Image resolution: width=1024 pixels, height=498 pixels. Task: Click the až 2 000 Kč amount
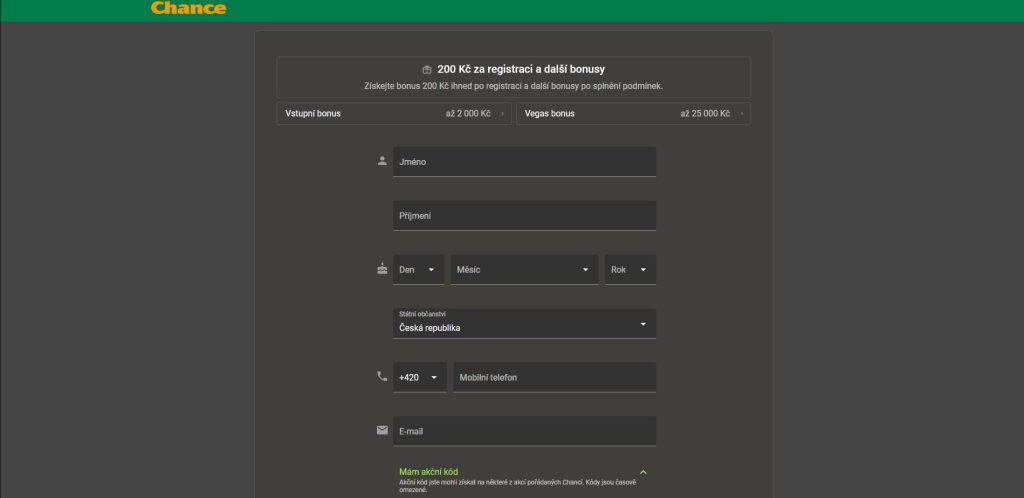point(468,114)
